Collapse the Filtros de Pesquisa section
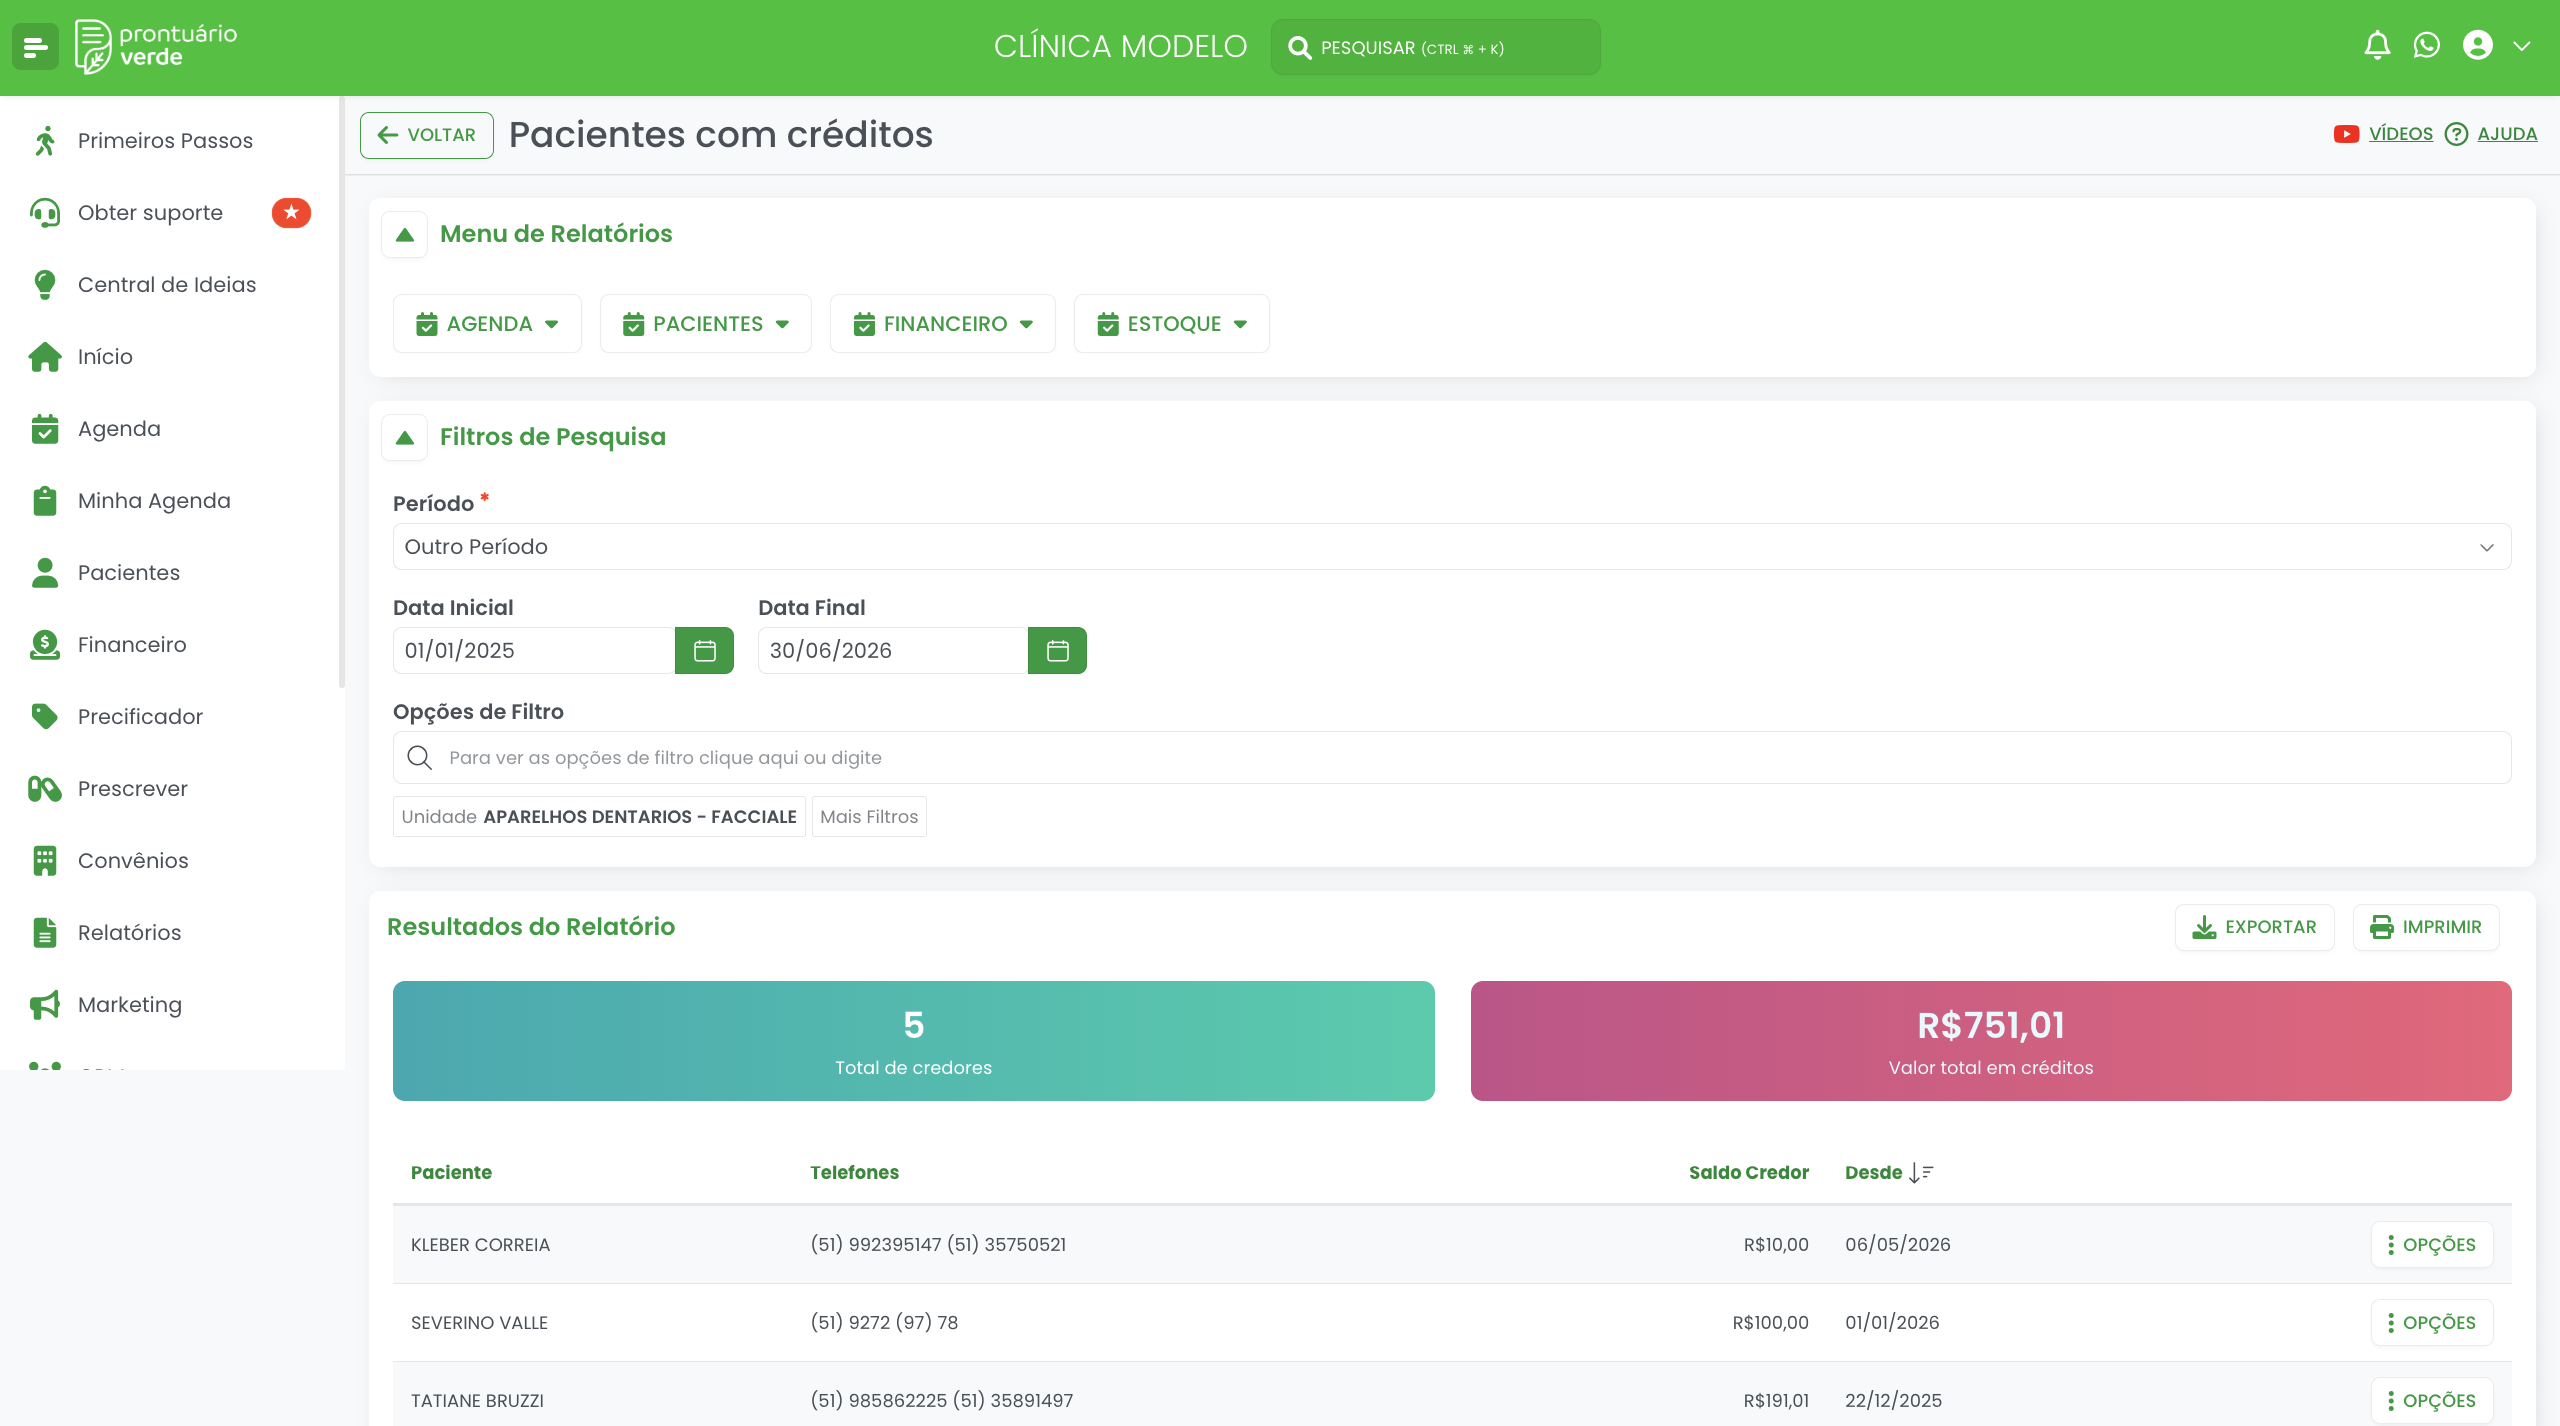 [x=405, y=438]
